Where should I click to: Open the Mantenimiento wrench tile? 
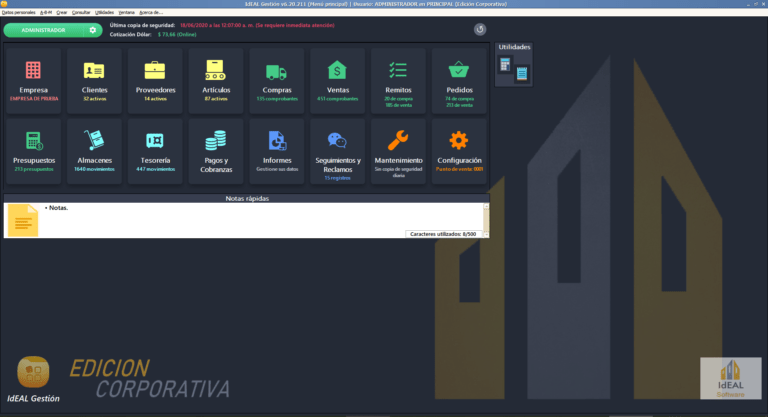point(398,151)
